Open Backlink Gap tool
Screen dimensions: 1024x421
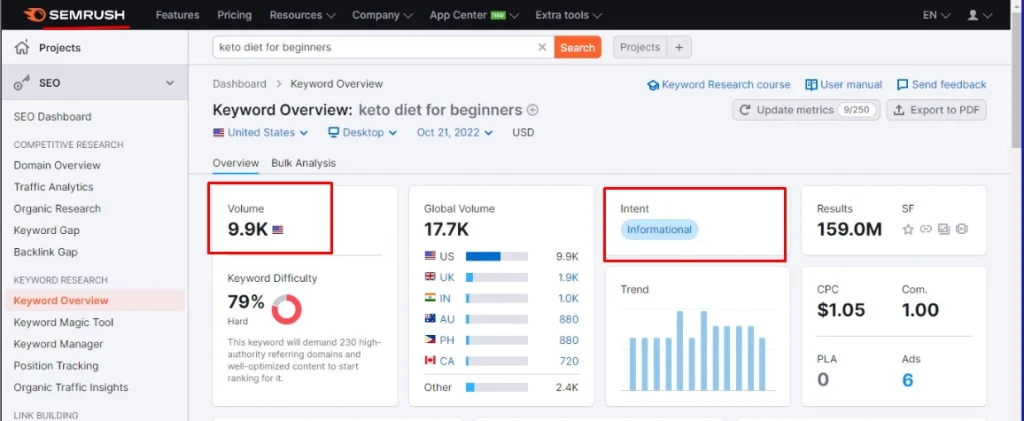[46, 252]
